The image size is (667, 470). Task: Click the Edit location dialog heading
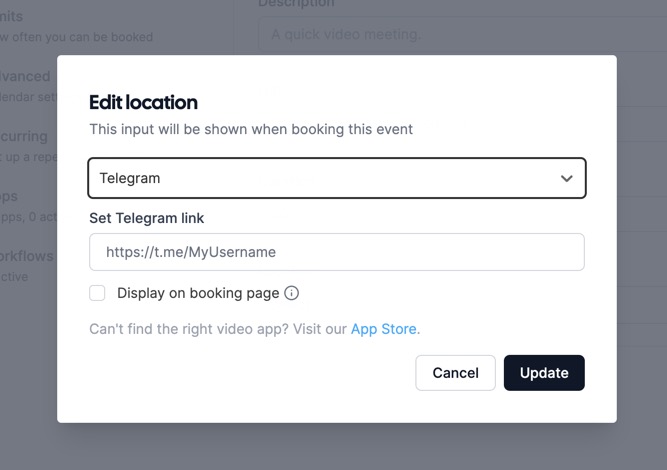point(143,102)
